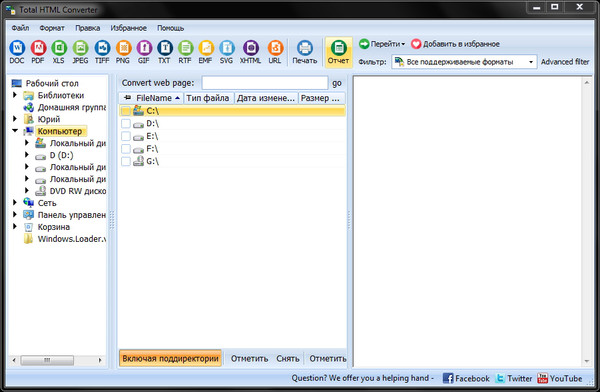The width and height of the screenshot is (600, 392).
Task: Open the Формат menu
Action: tap(52, 28)
